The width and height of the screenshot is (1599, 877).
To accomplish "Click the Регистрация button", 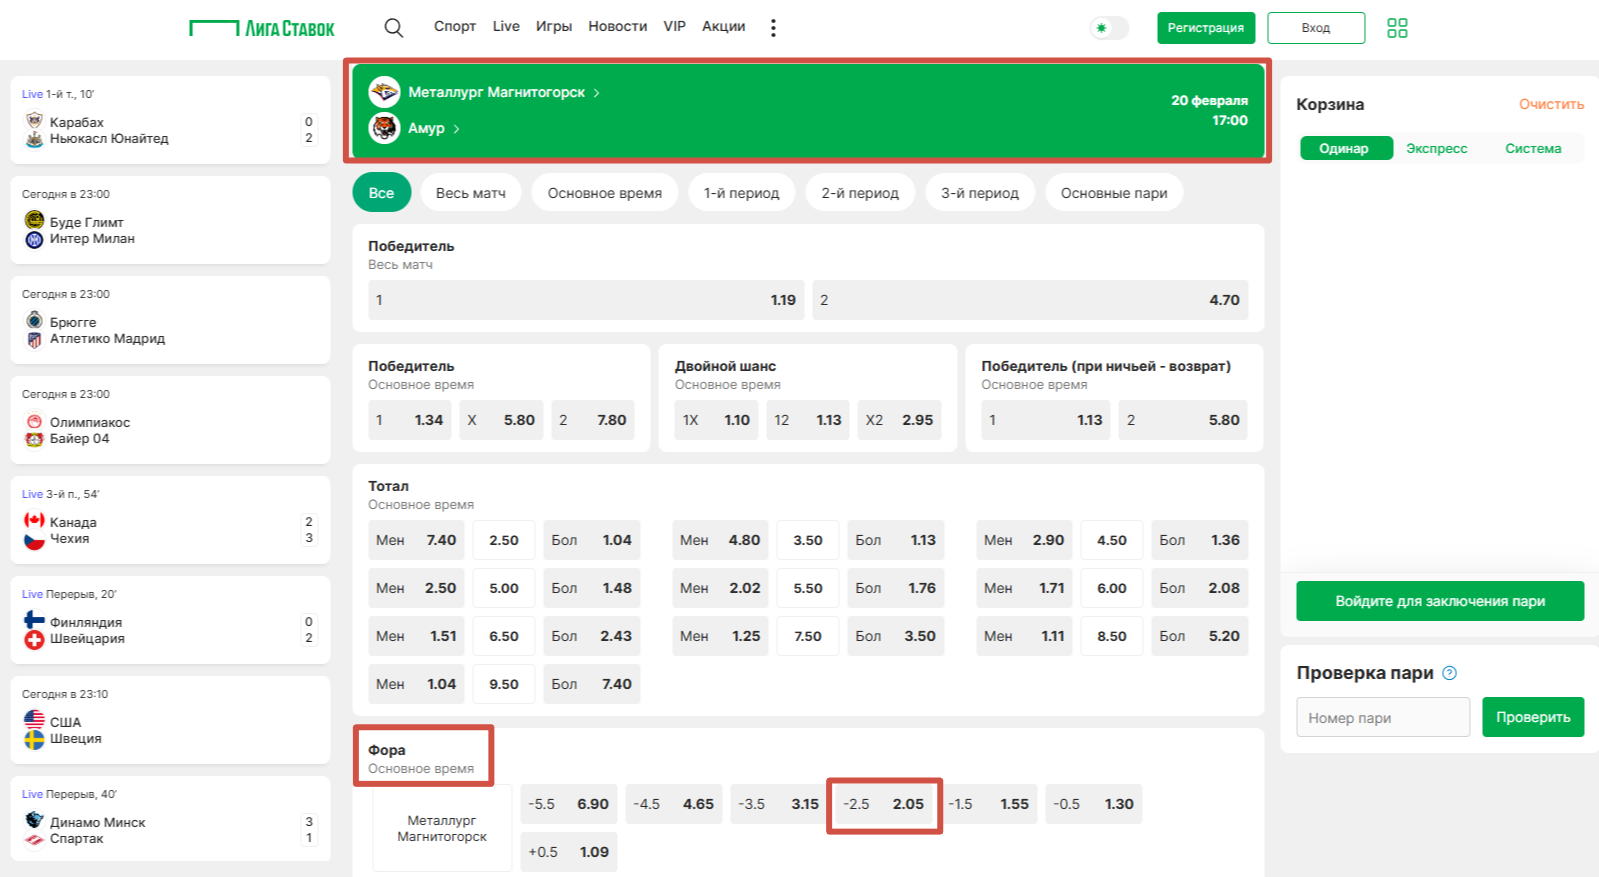I will 1205,28.
